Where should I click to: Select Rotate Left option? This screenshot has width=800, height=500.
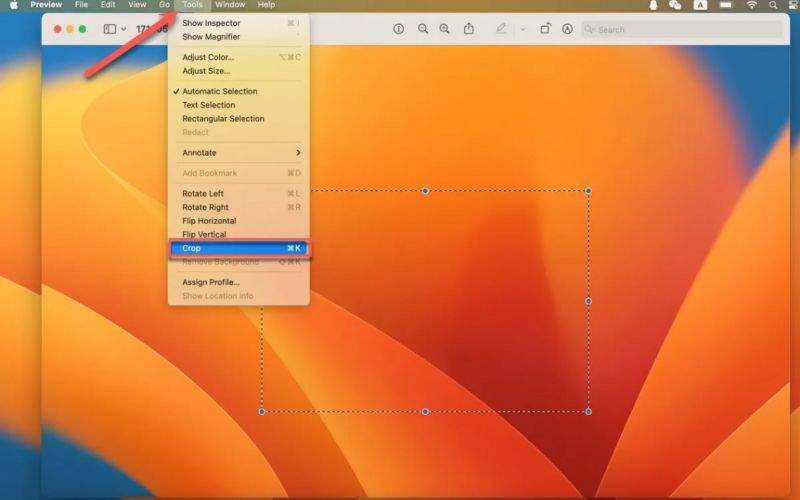(203, 193)
